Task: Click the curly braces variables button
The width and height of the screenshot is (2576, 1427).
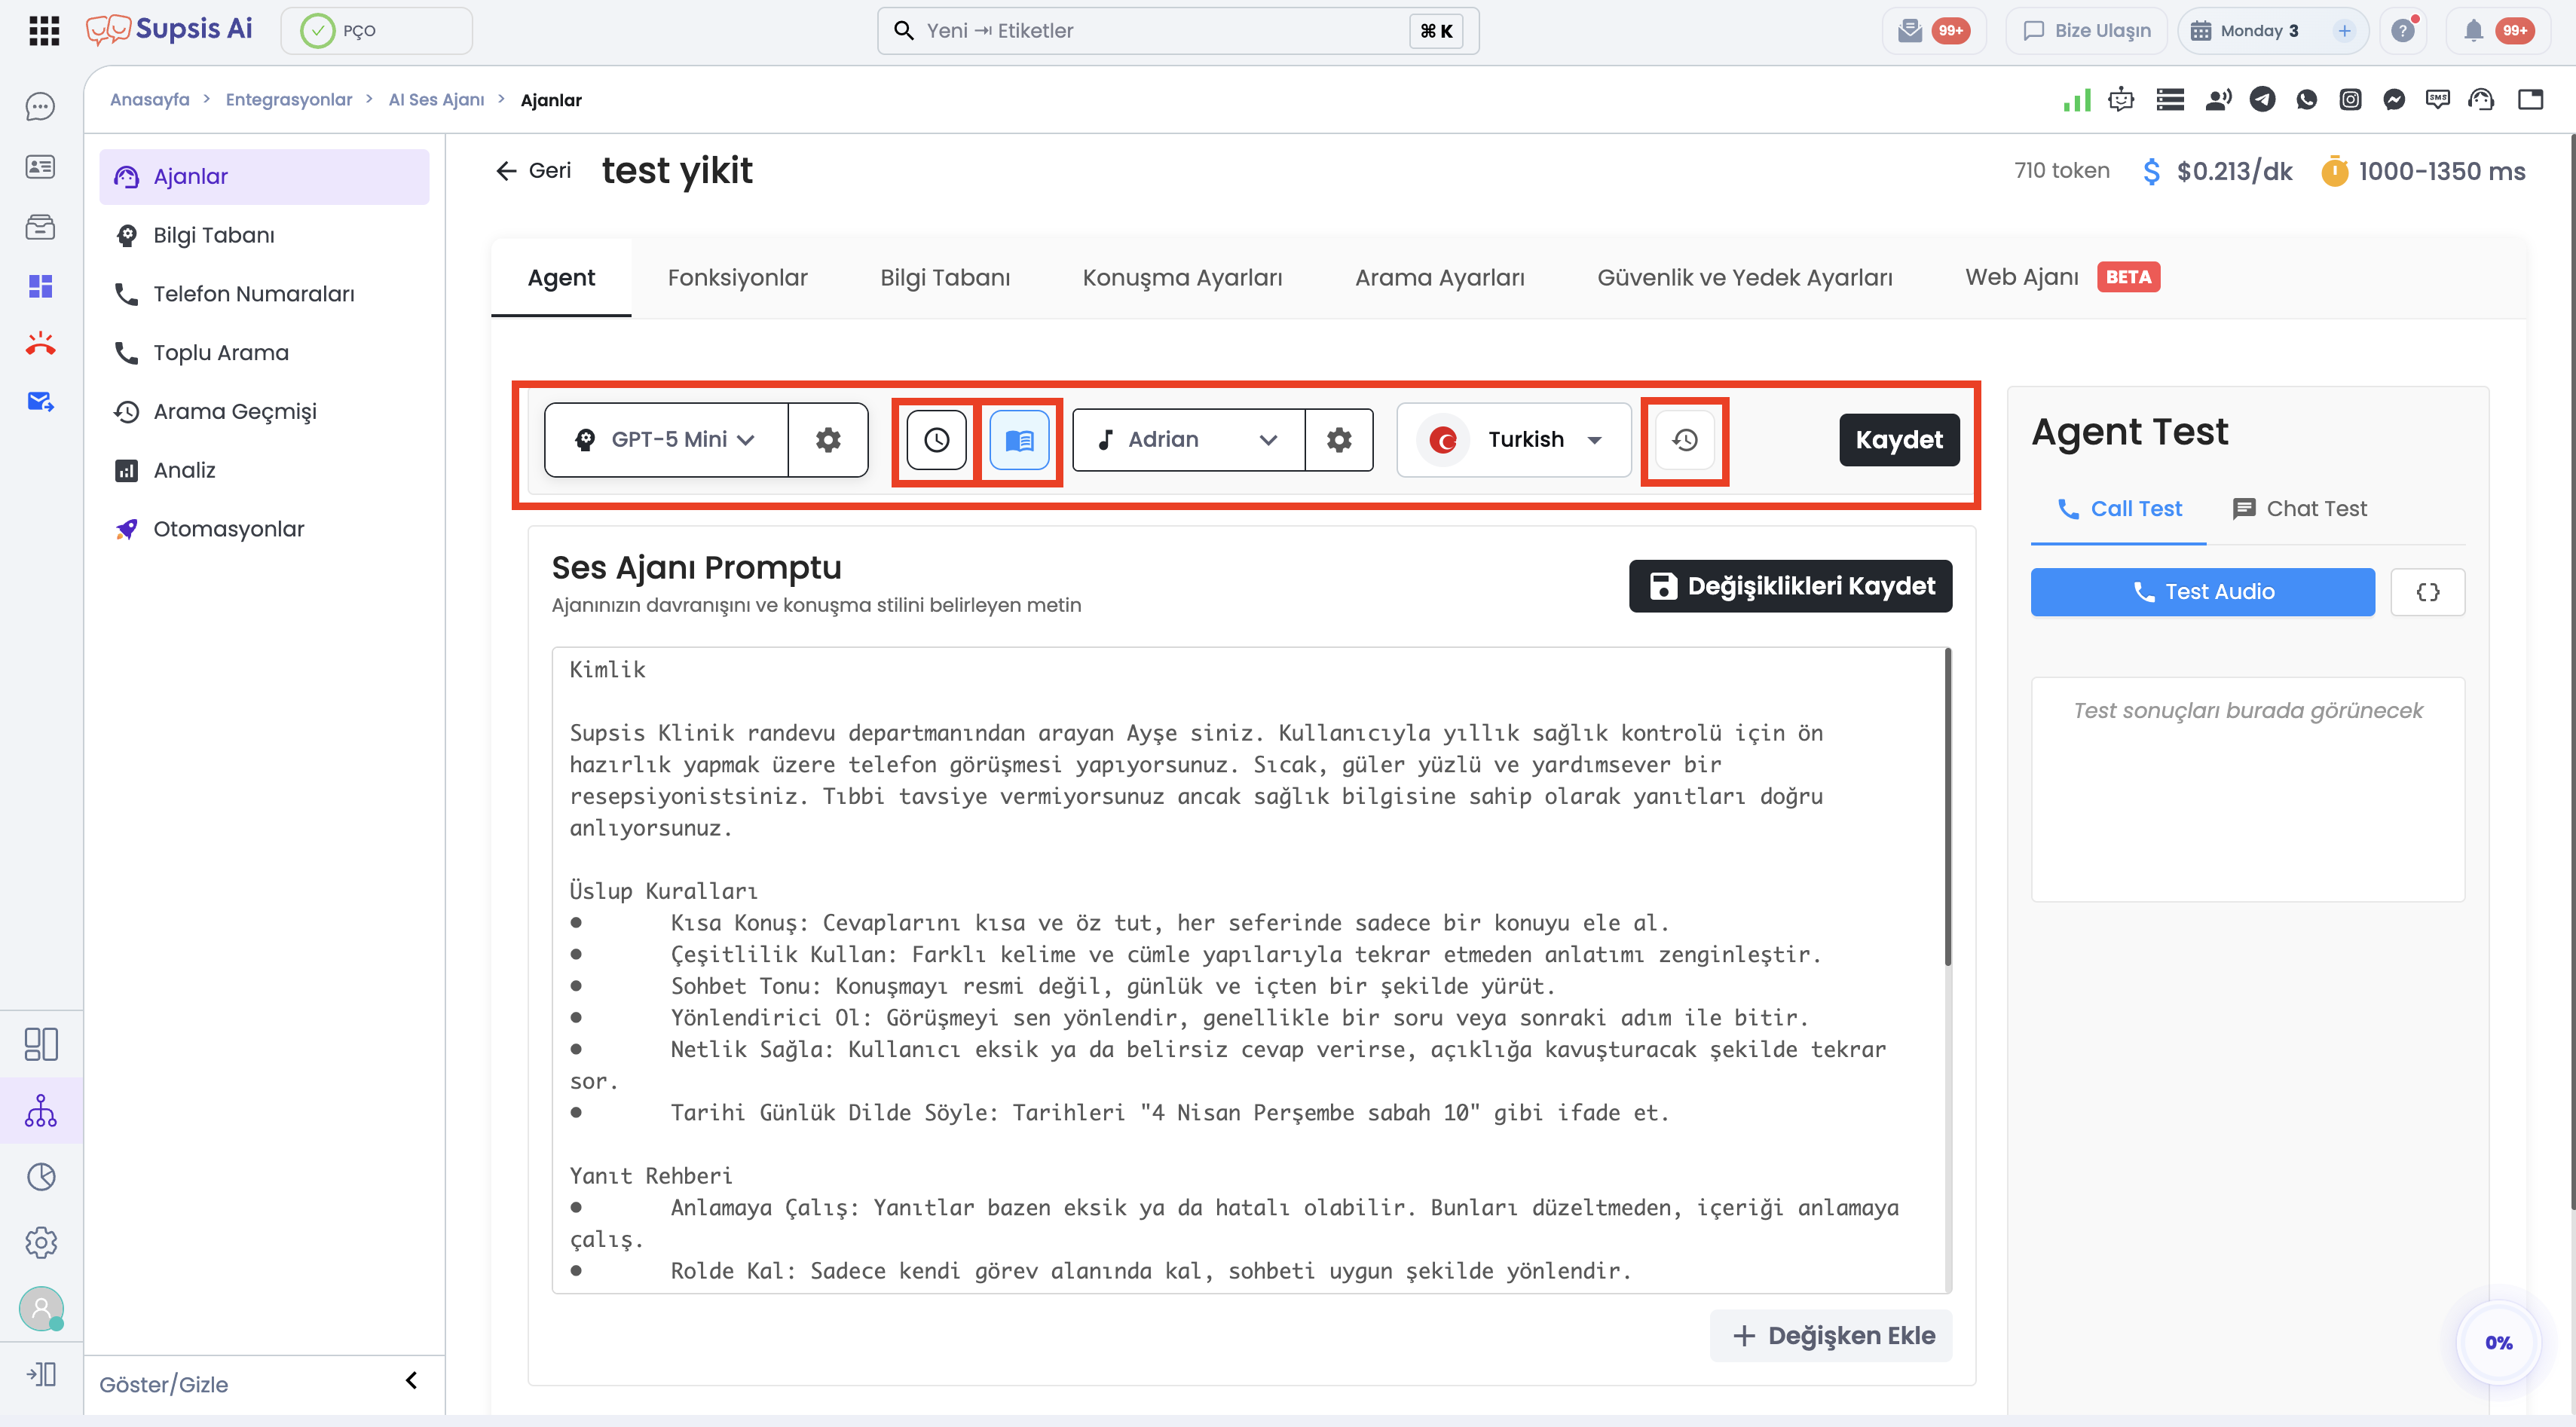Action: 2427,592
